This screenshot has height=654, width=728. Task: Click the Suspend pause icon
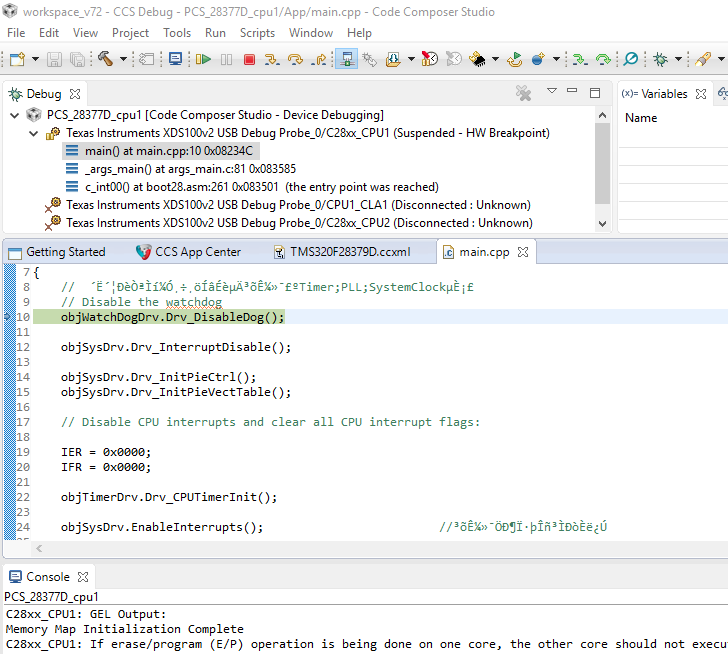(x=227, y=59)
